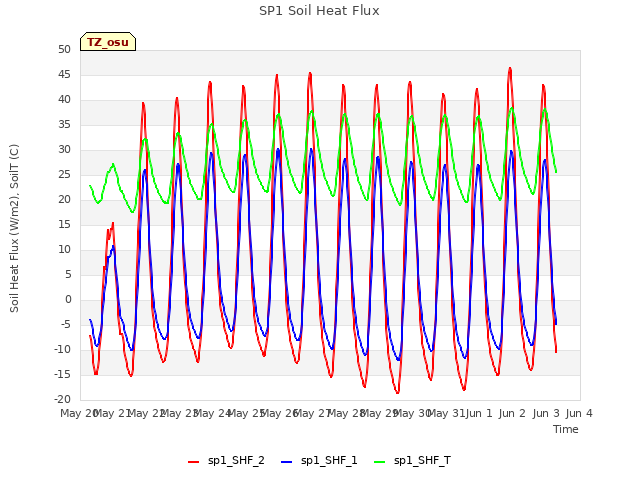Click the 0 y-axis tick label

[68, 299]
